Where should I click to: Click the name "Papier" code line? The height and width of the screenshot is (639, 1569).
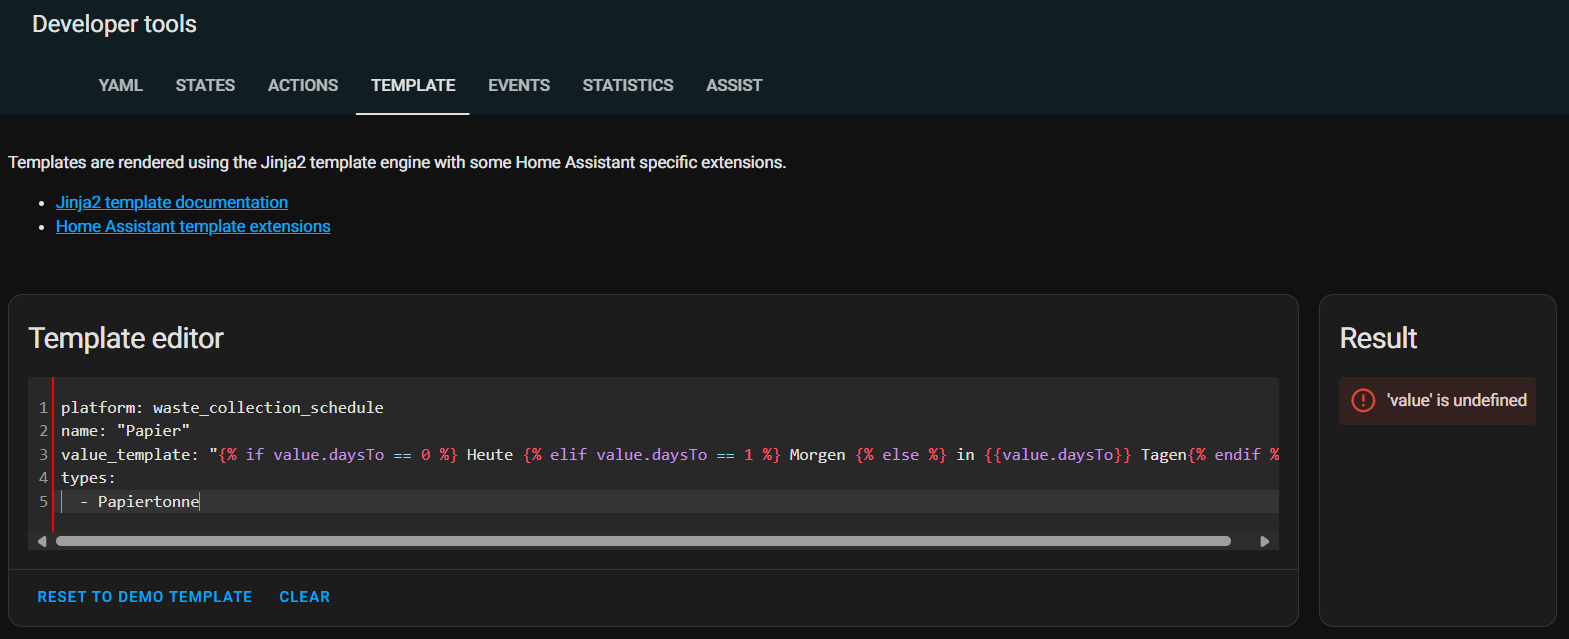(x=125, y=431)
